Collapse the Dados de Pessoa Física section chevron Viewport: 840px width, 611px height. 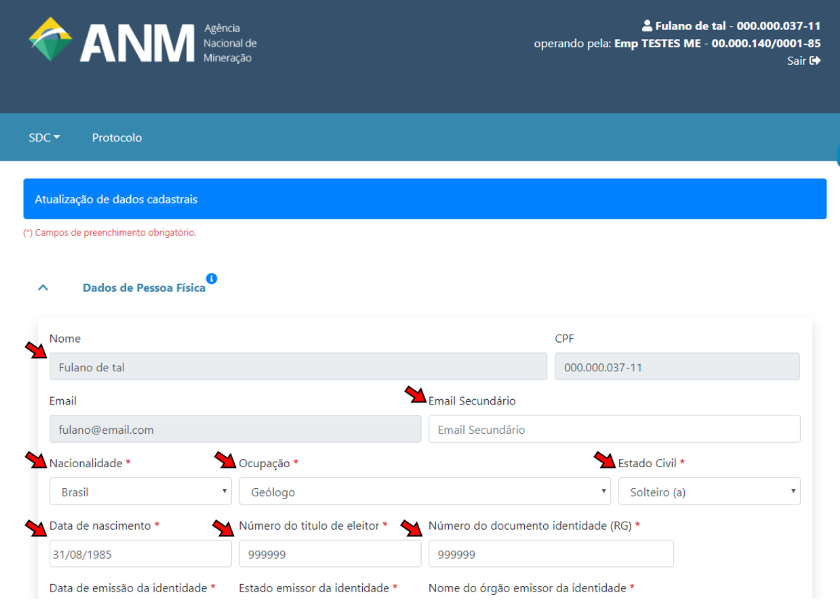(x=43, y=288)
